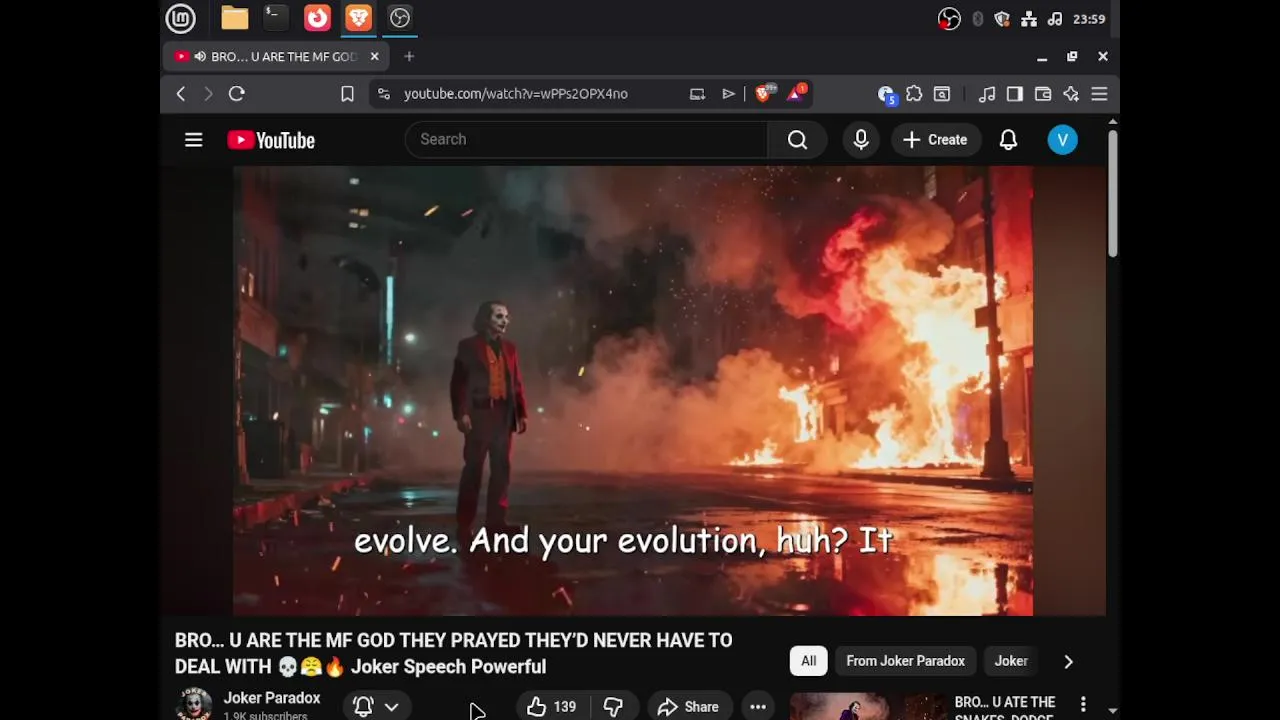
Task: Open OBS Studio from the panel
Action: tap(400, 18)
